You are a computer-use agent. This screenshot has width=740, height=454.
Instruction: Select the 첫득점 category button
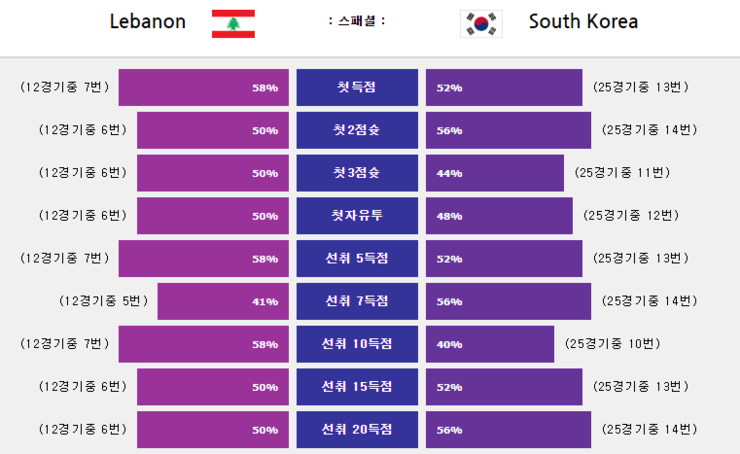tap(357, 87)
